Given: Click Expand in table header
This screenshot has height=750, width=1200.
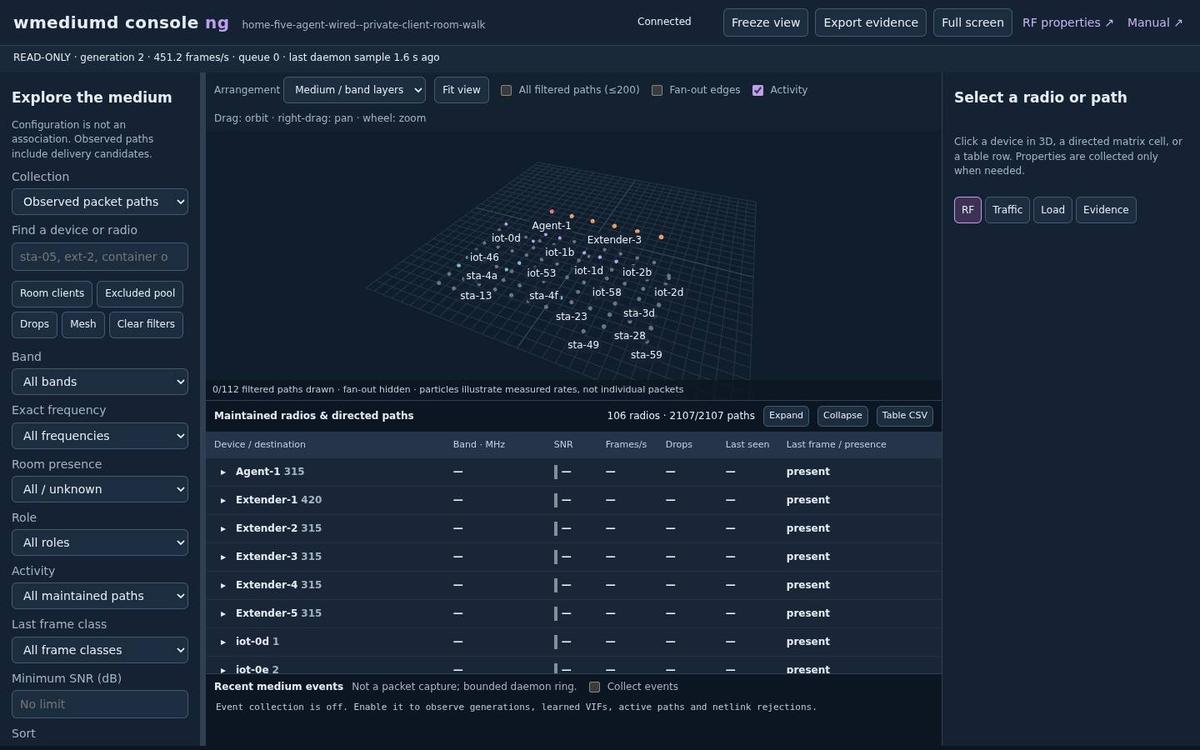Looking at the screenshot, I should [786, 416].
